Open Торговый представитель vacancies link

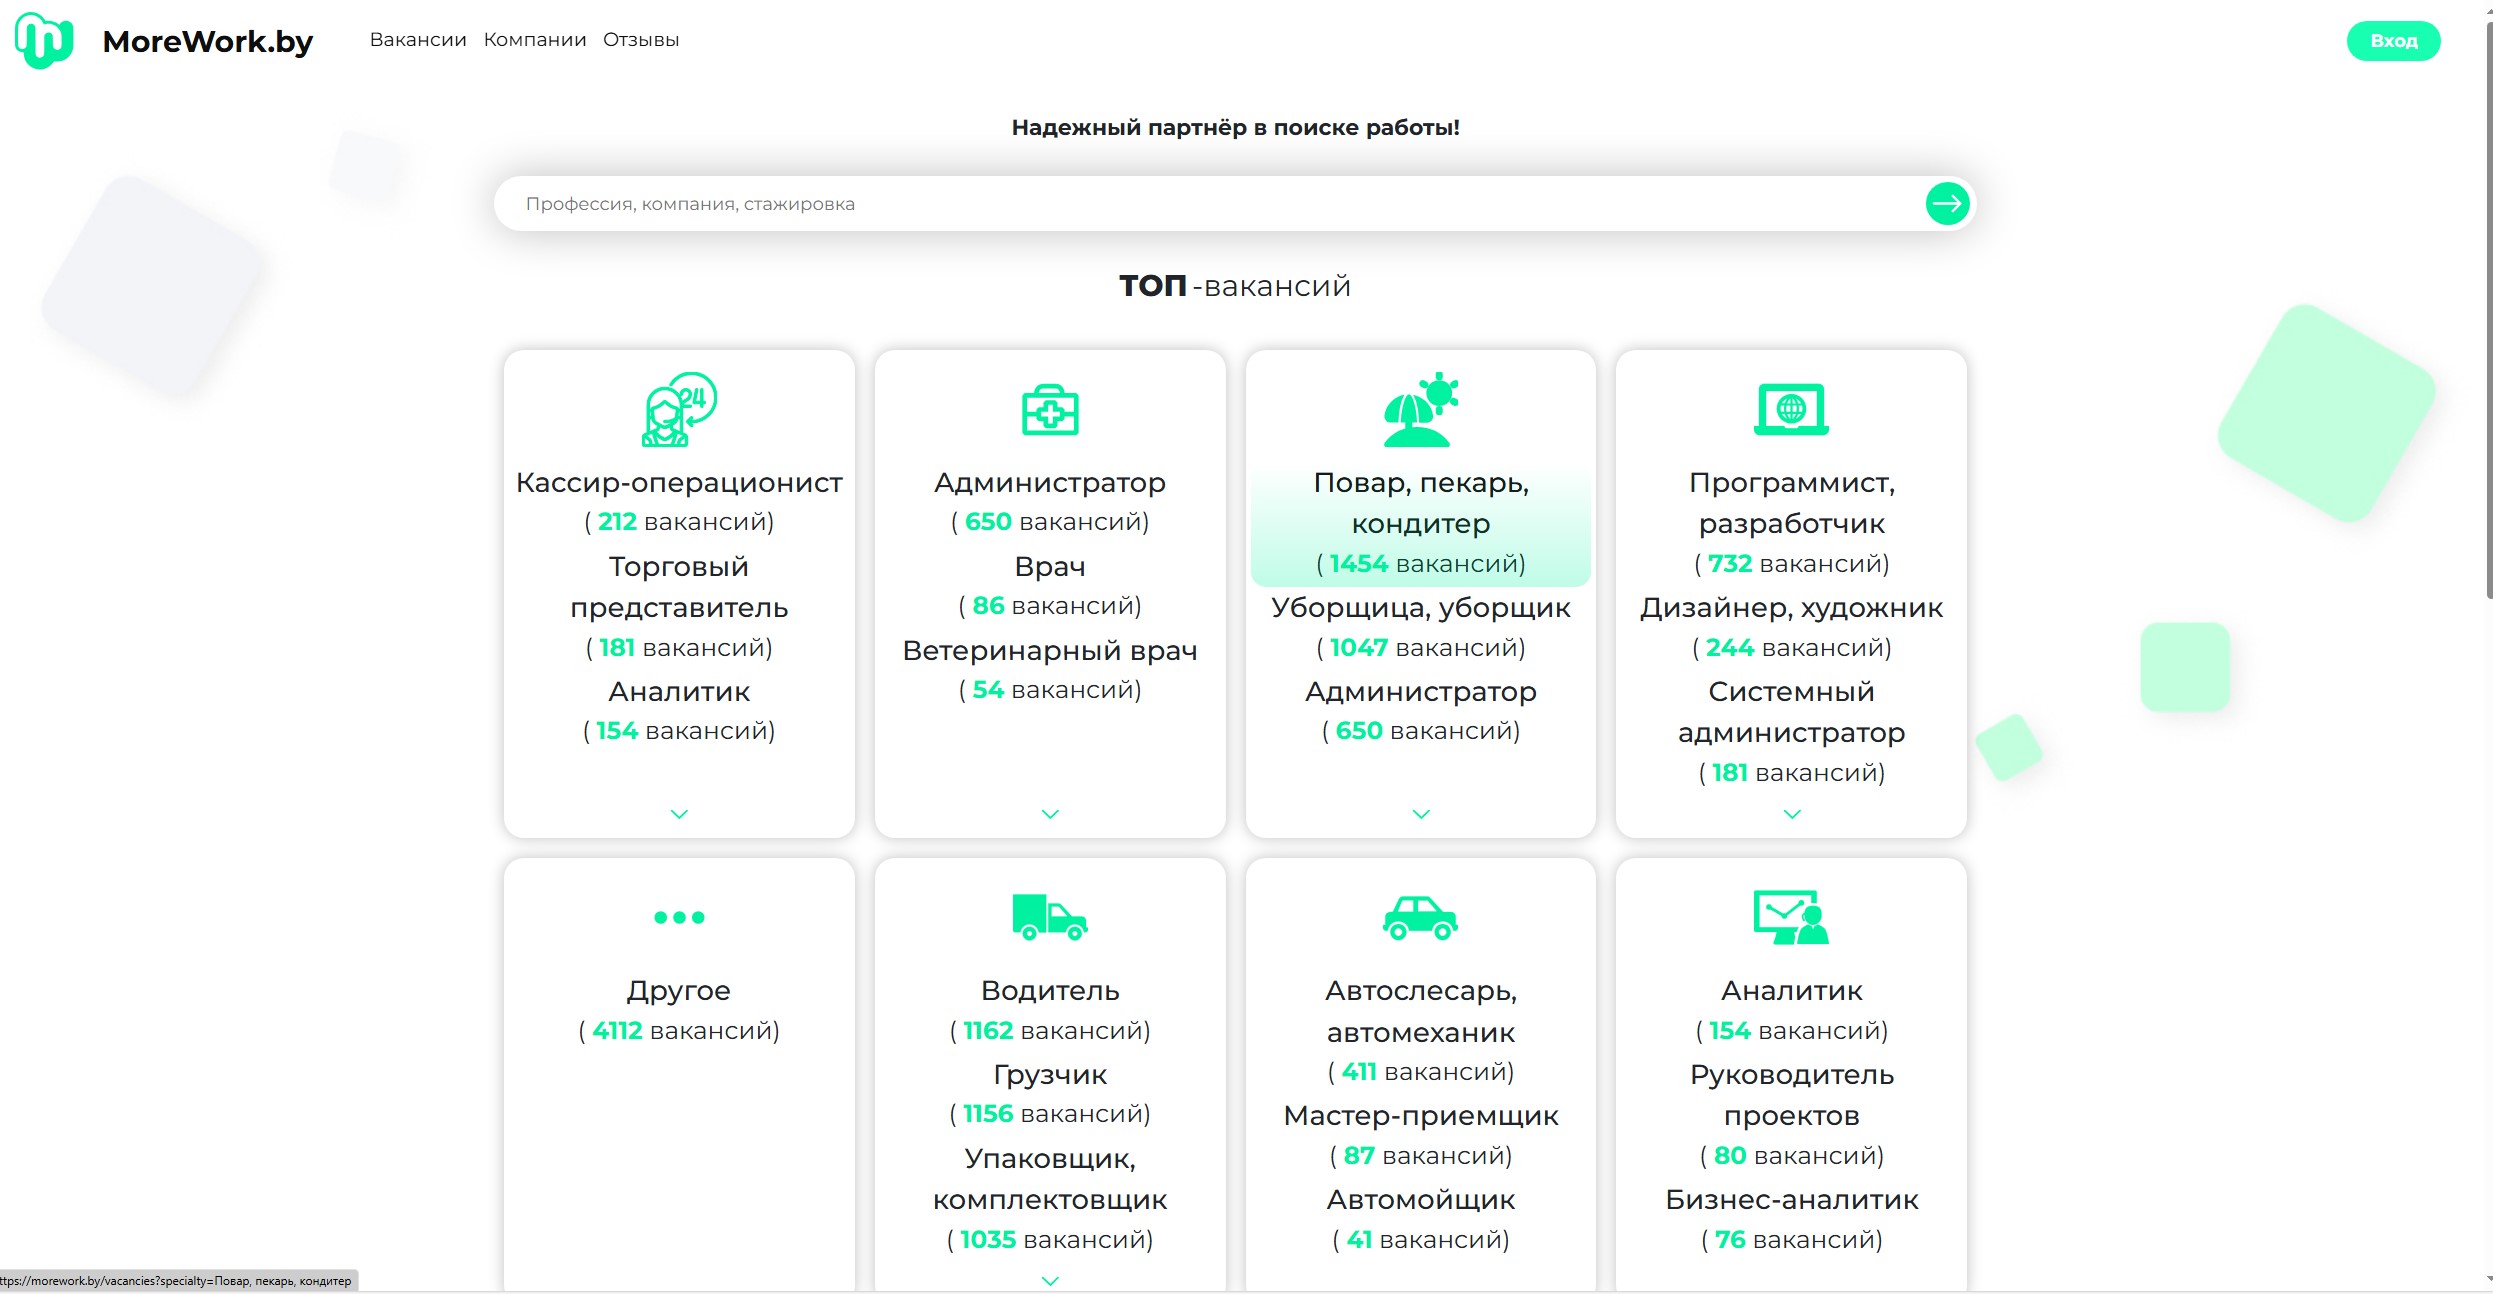(x=679, y=587)
